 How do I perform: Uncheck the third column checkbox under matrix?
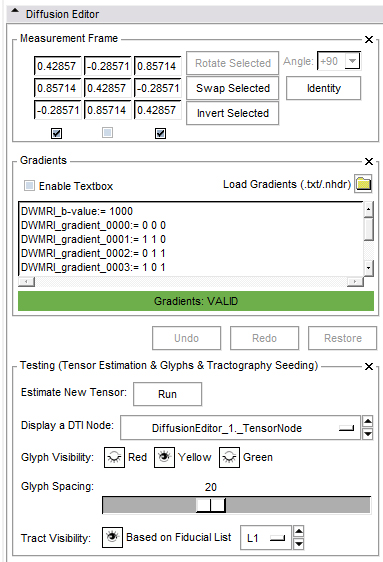click(x=160, y=133)
